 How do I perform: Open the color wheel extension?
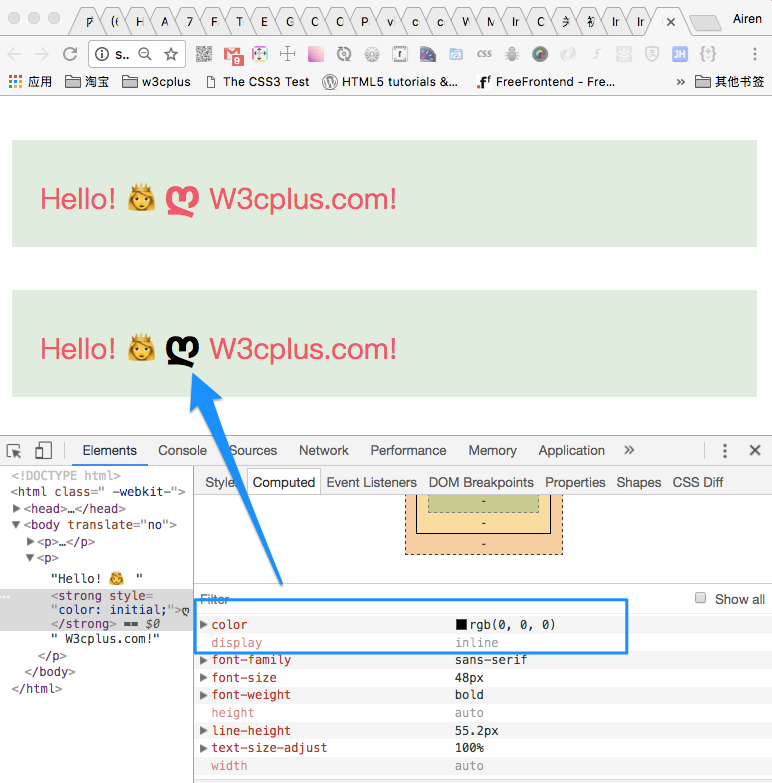(540, 54)
